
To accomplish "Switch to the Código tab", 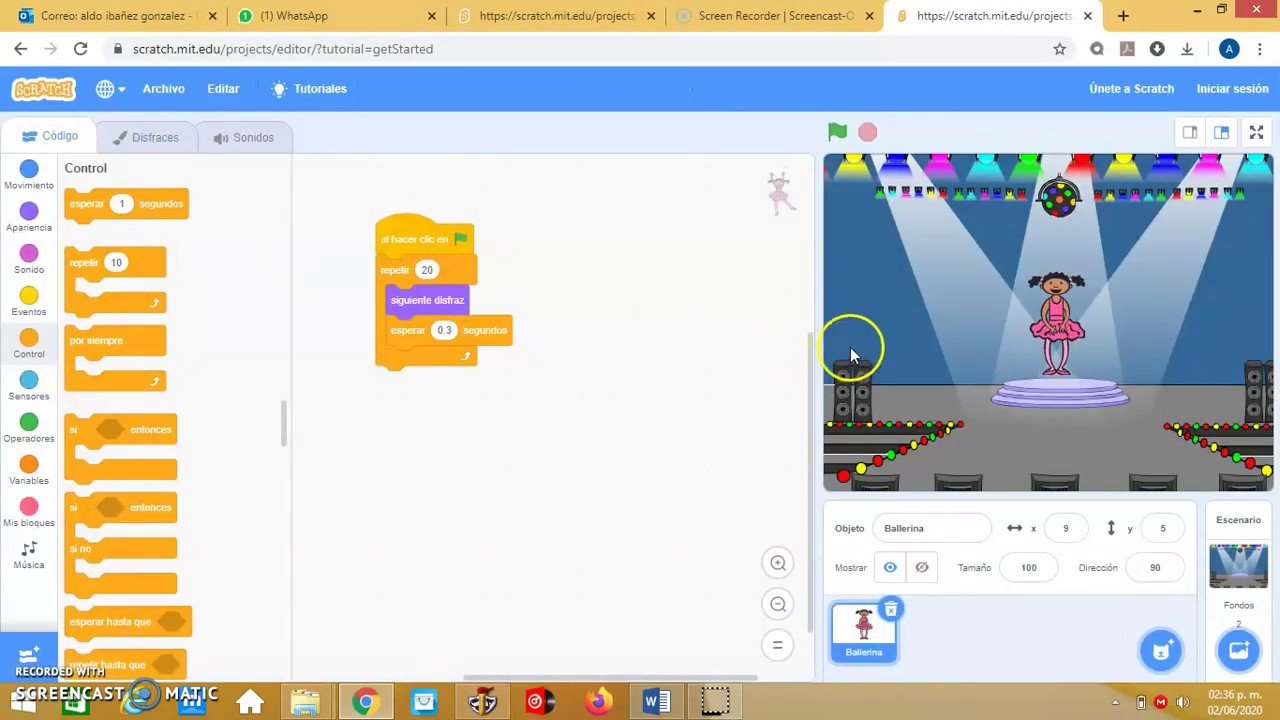I will [50, 136].
